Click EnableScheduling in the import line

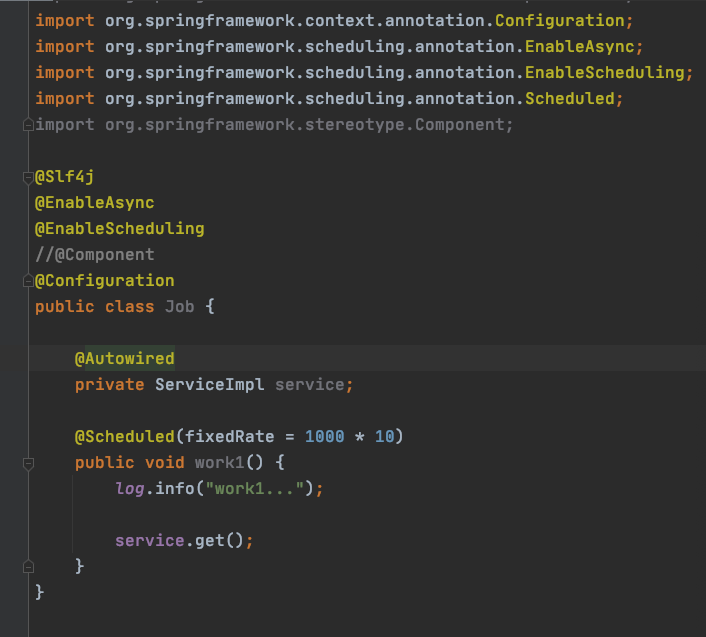point(605,73)
